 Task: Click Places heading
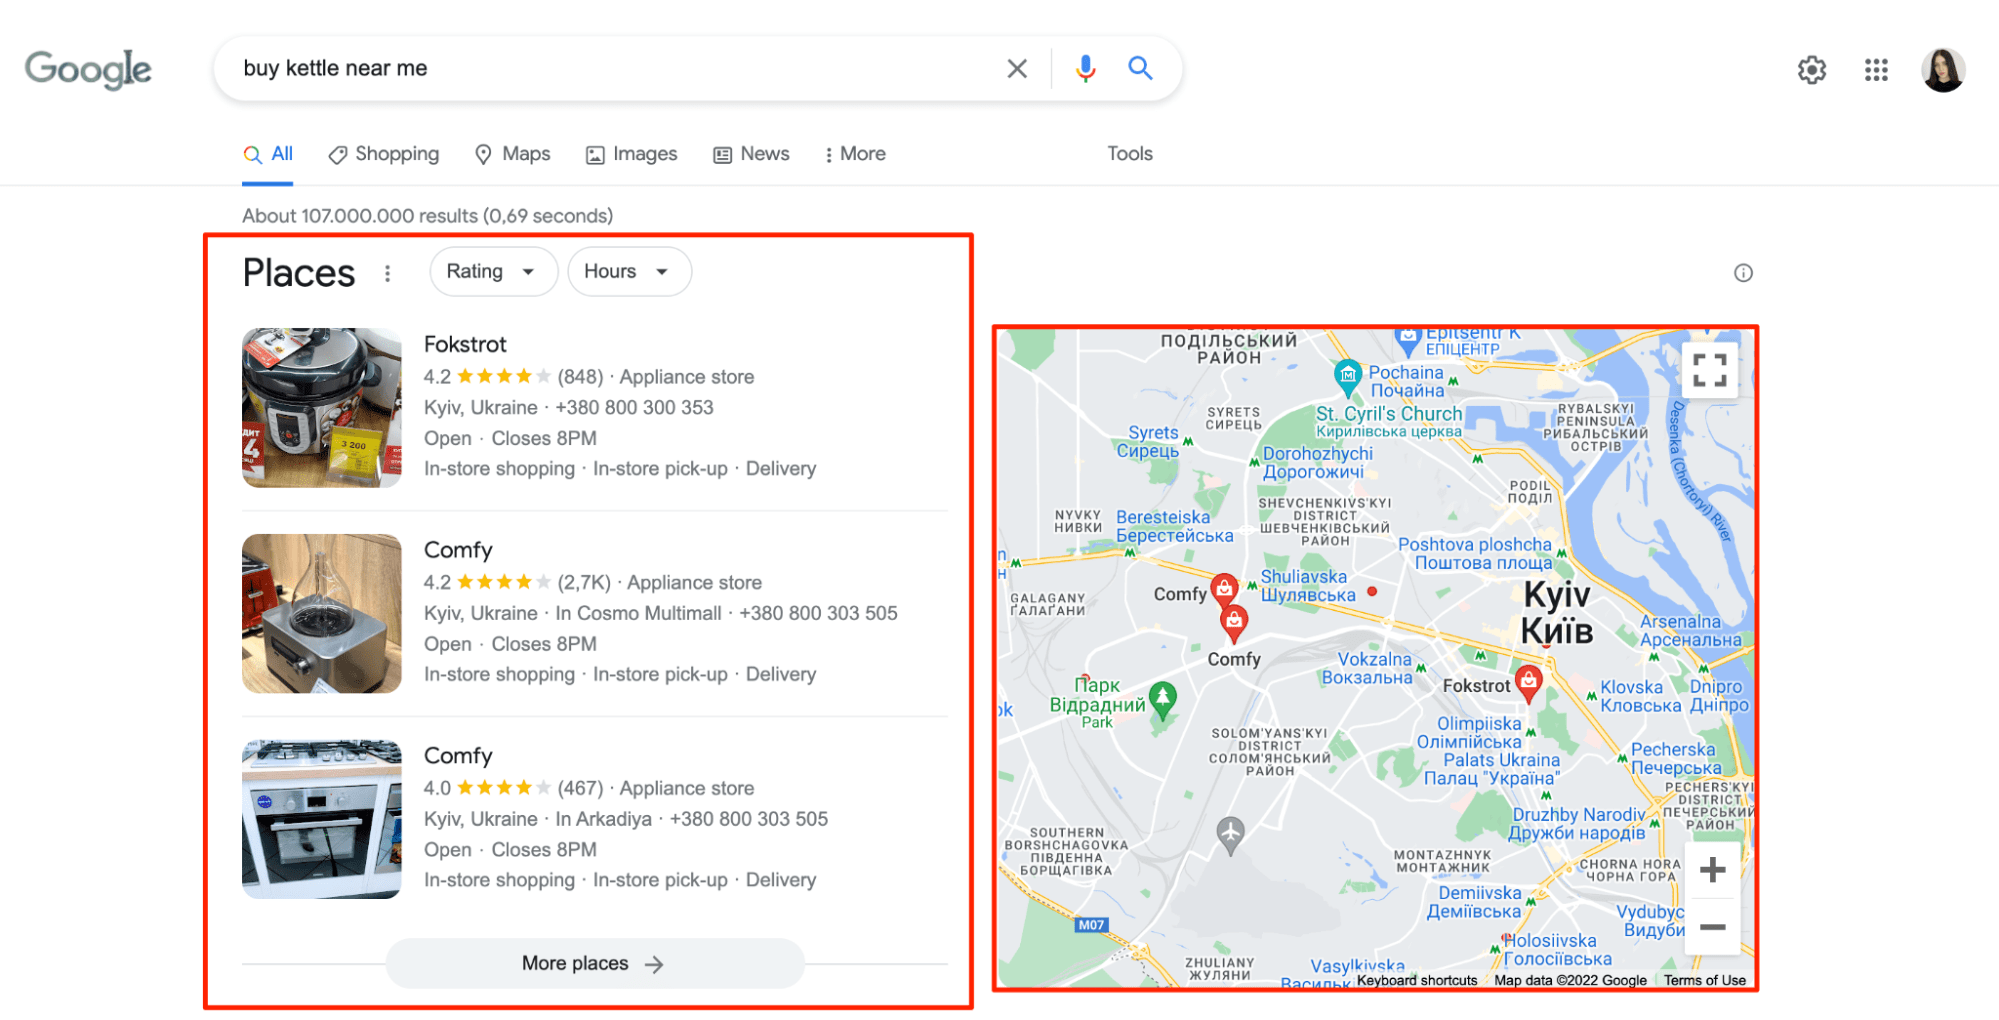coord(299,273)
